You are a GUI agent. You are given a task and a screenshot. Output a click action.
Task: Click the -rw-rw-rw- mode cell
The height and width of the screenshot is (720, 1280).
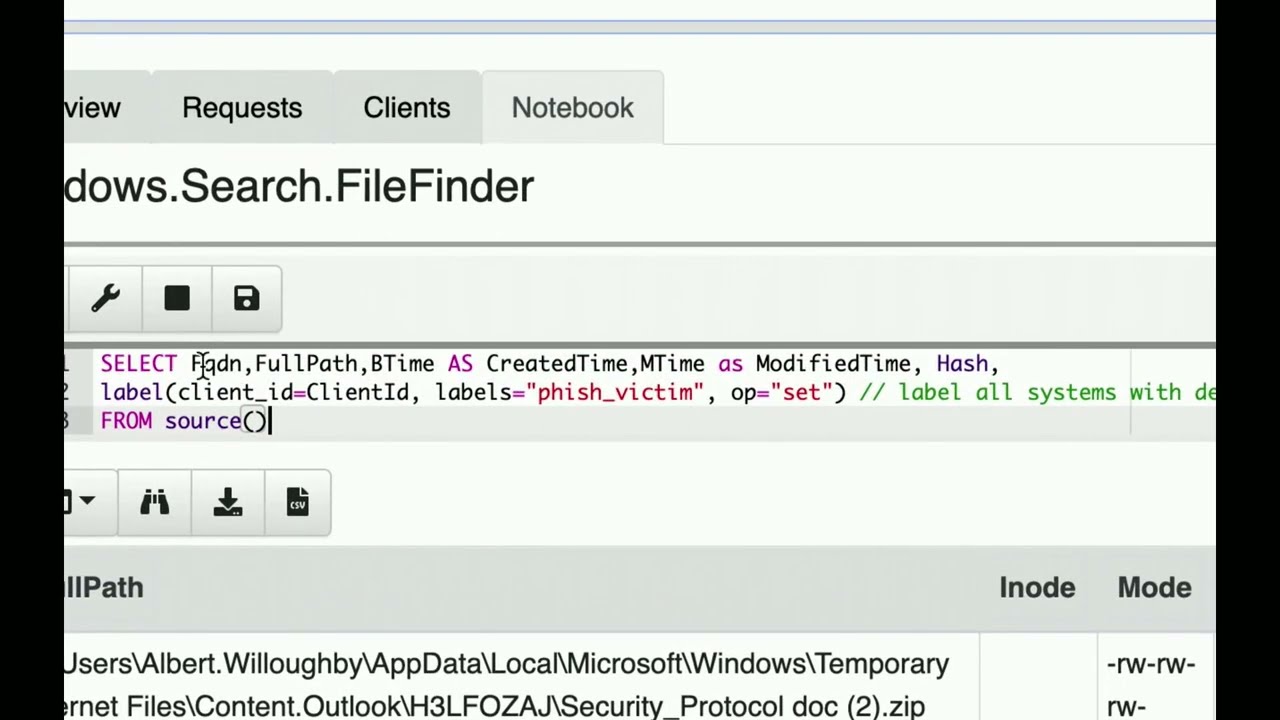1151,685
